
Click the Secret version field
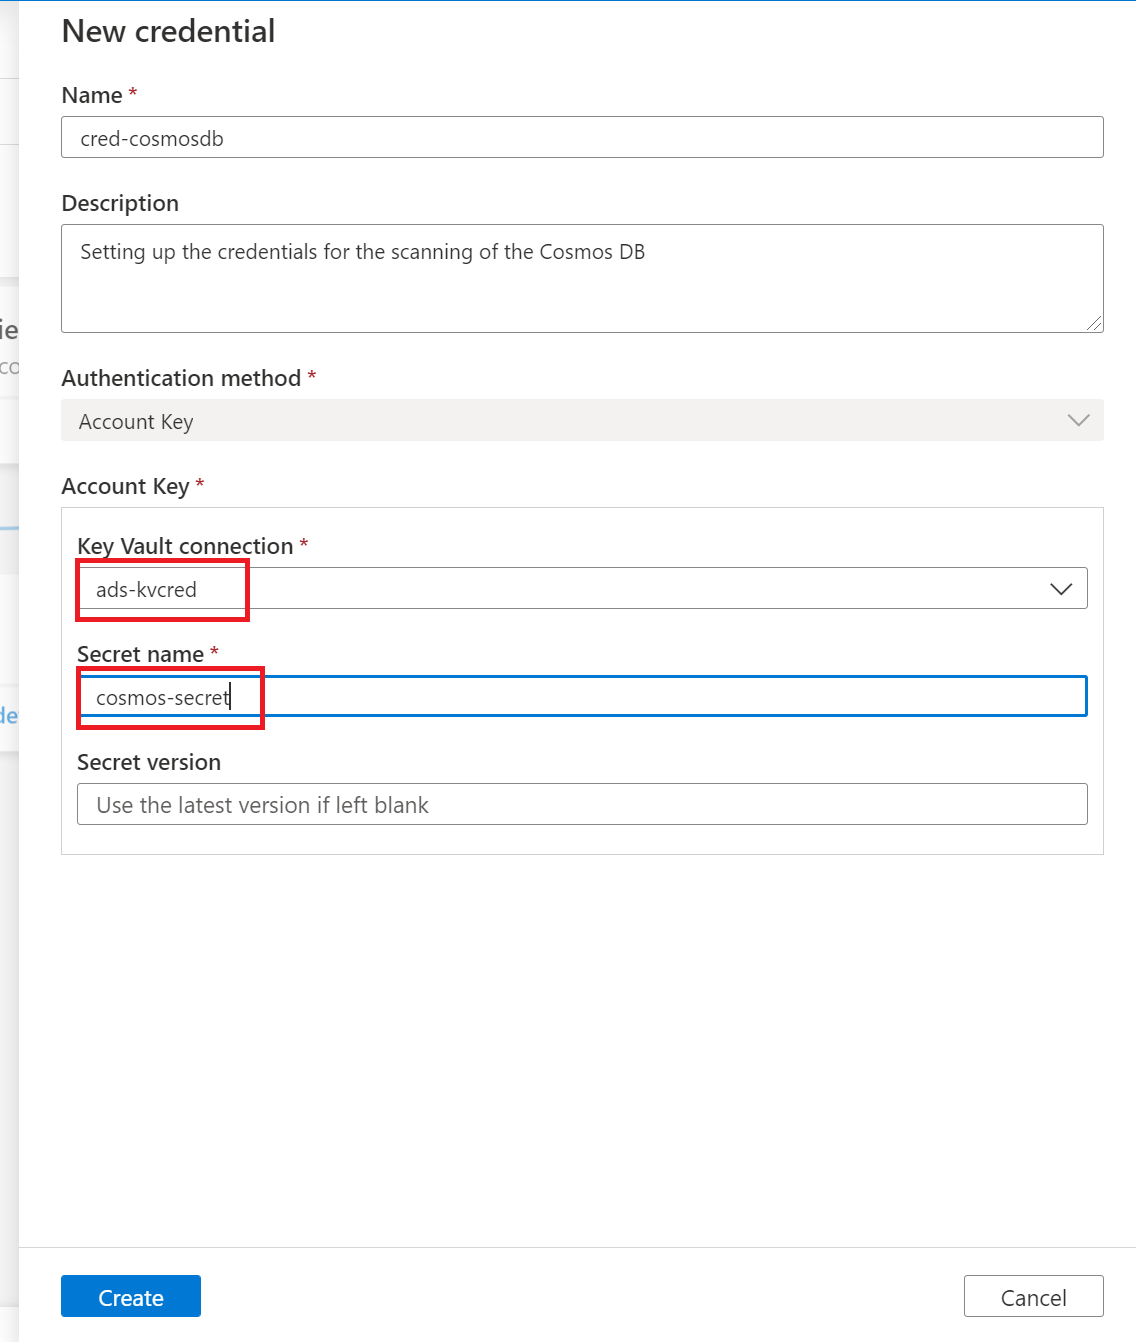tap(582, 804)
